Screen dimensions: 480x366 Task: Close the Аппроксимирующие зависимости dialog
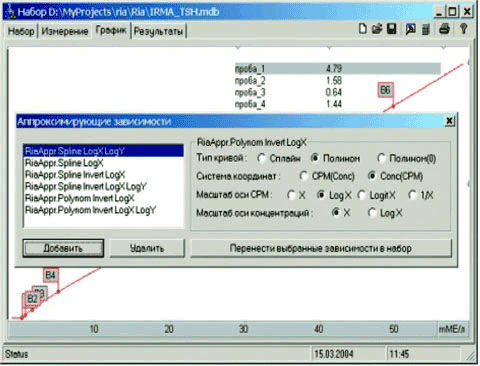(450, 121)
